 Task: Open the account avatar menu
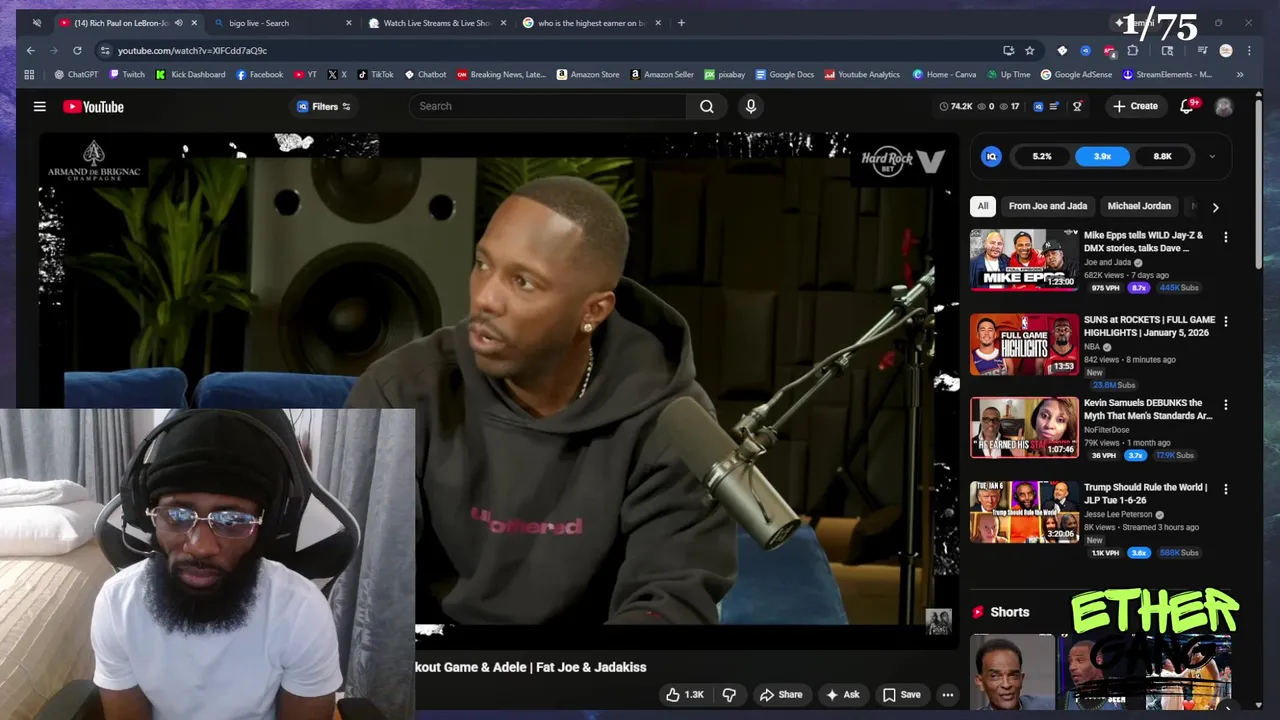tap(1224, 106)
